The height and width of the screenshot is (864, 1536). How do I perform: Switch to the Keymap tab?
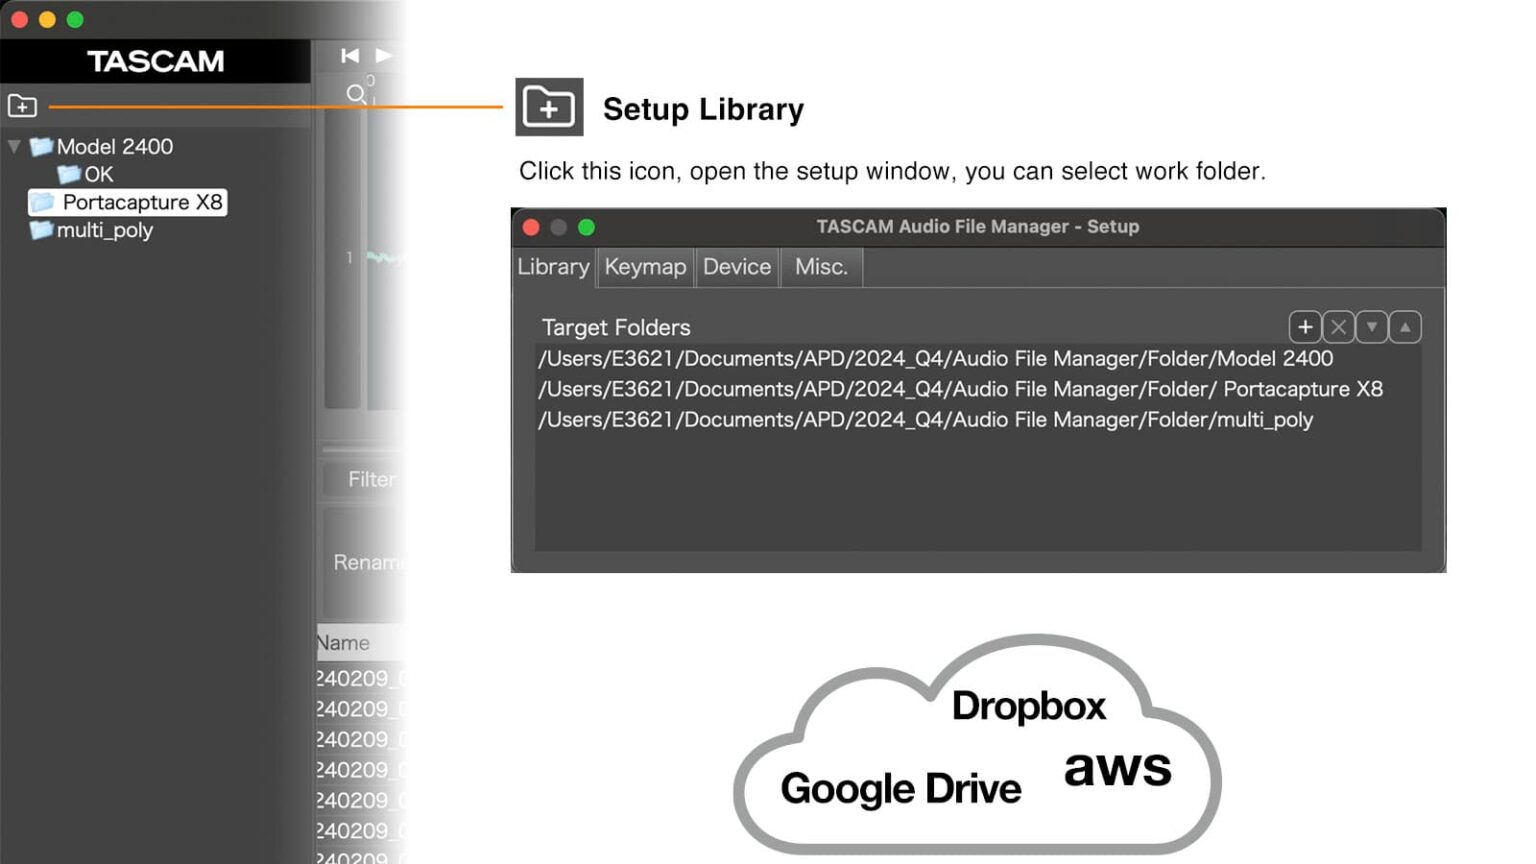(x=644, y=267)
